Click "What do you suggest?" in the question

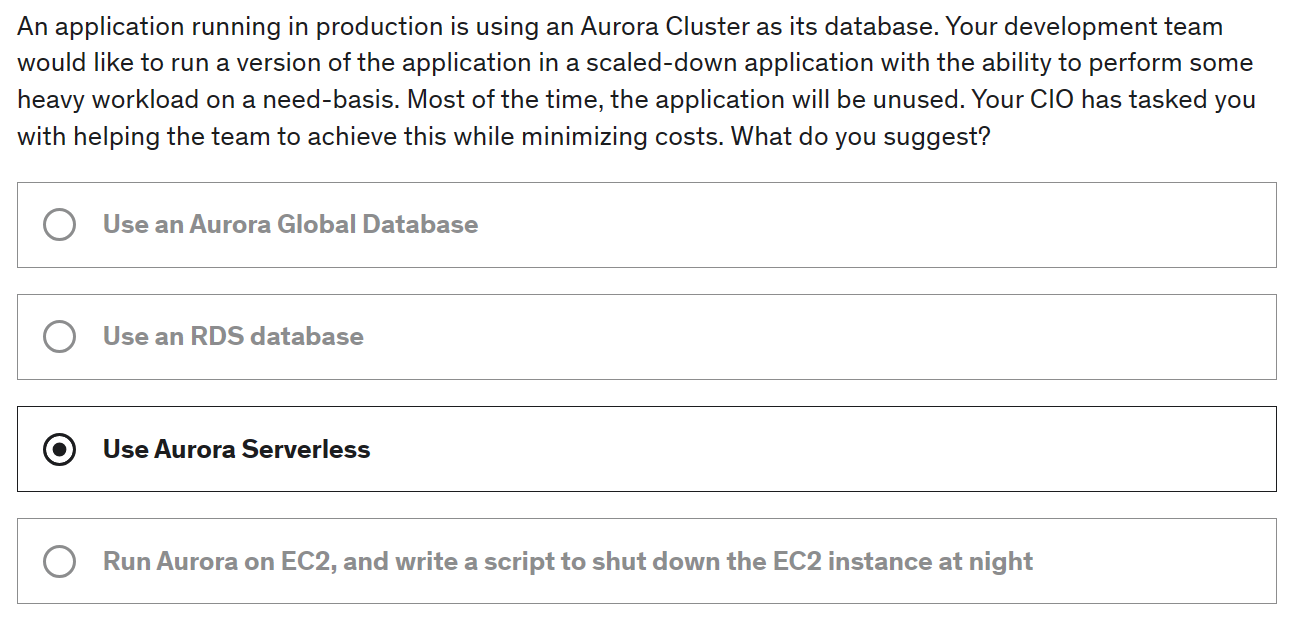860,136
